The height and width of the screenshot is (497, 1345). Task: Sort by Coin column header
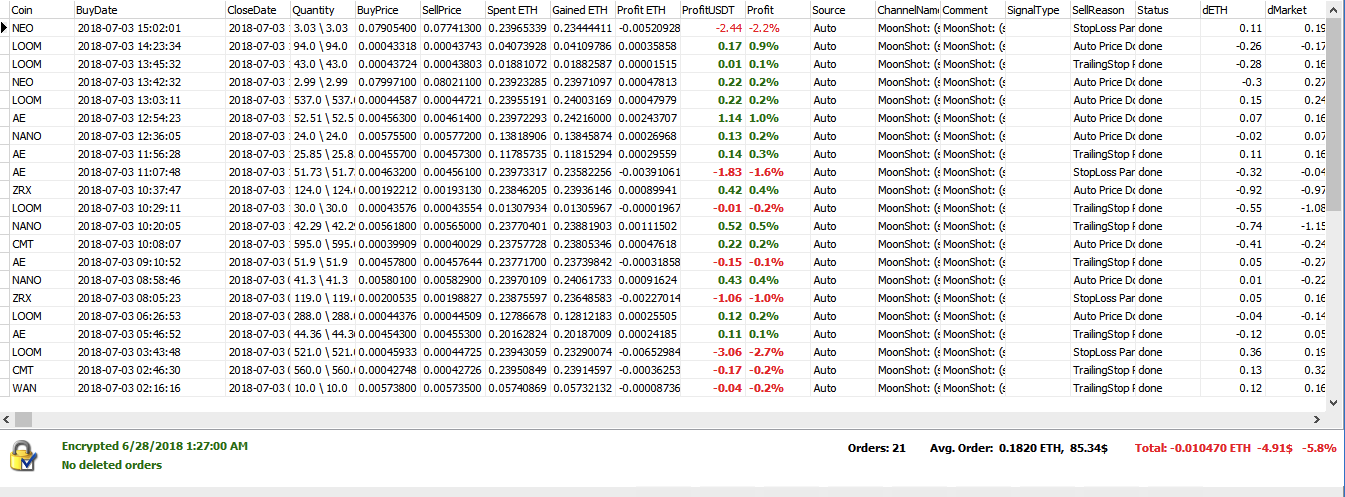coord(41,9)
